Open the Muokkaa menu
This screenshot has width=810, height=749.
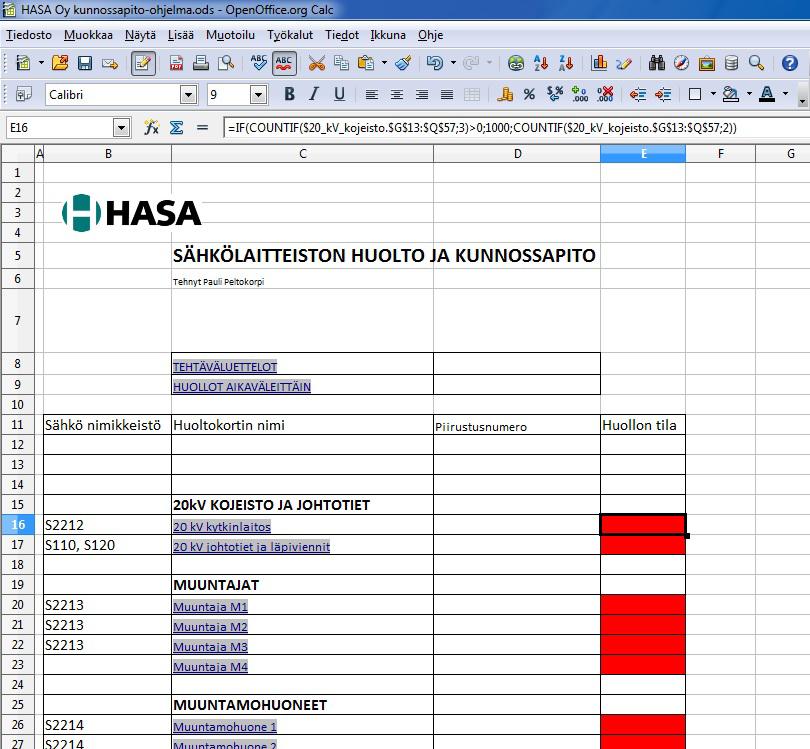[x=88, y=35]
